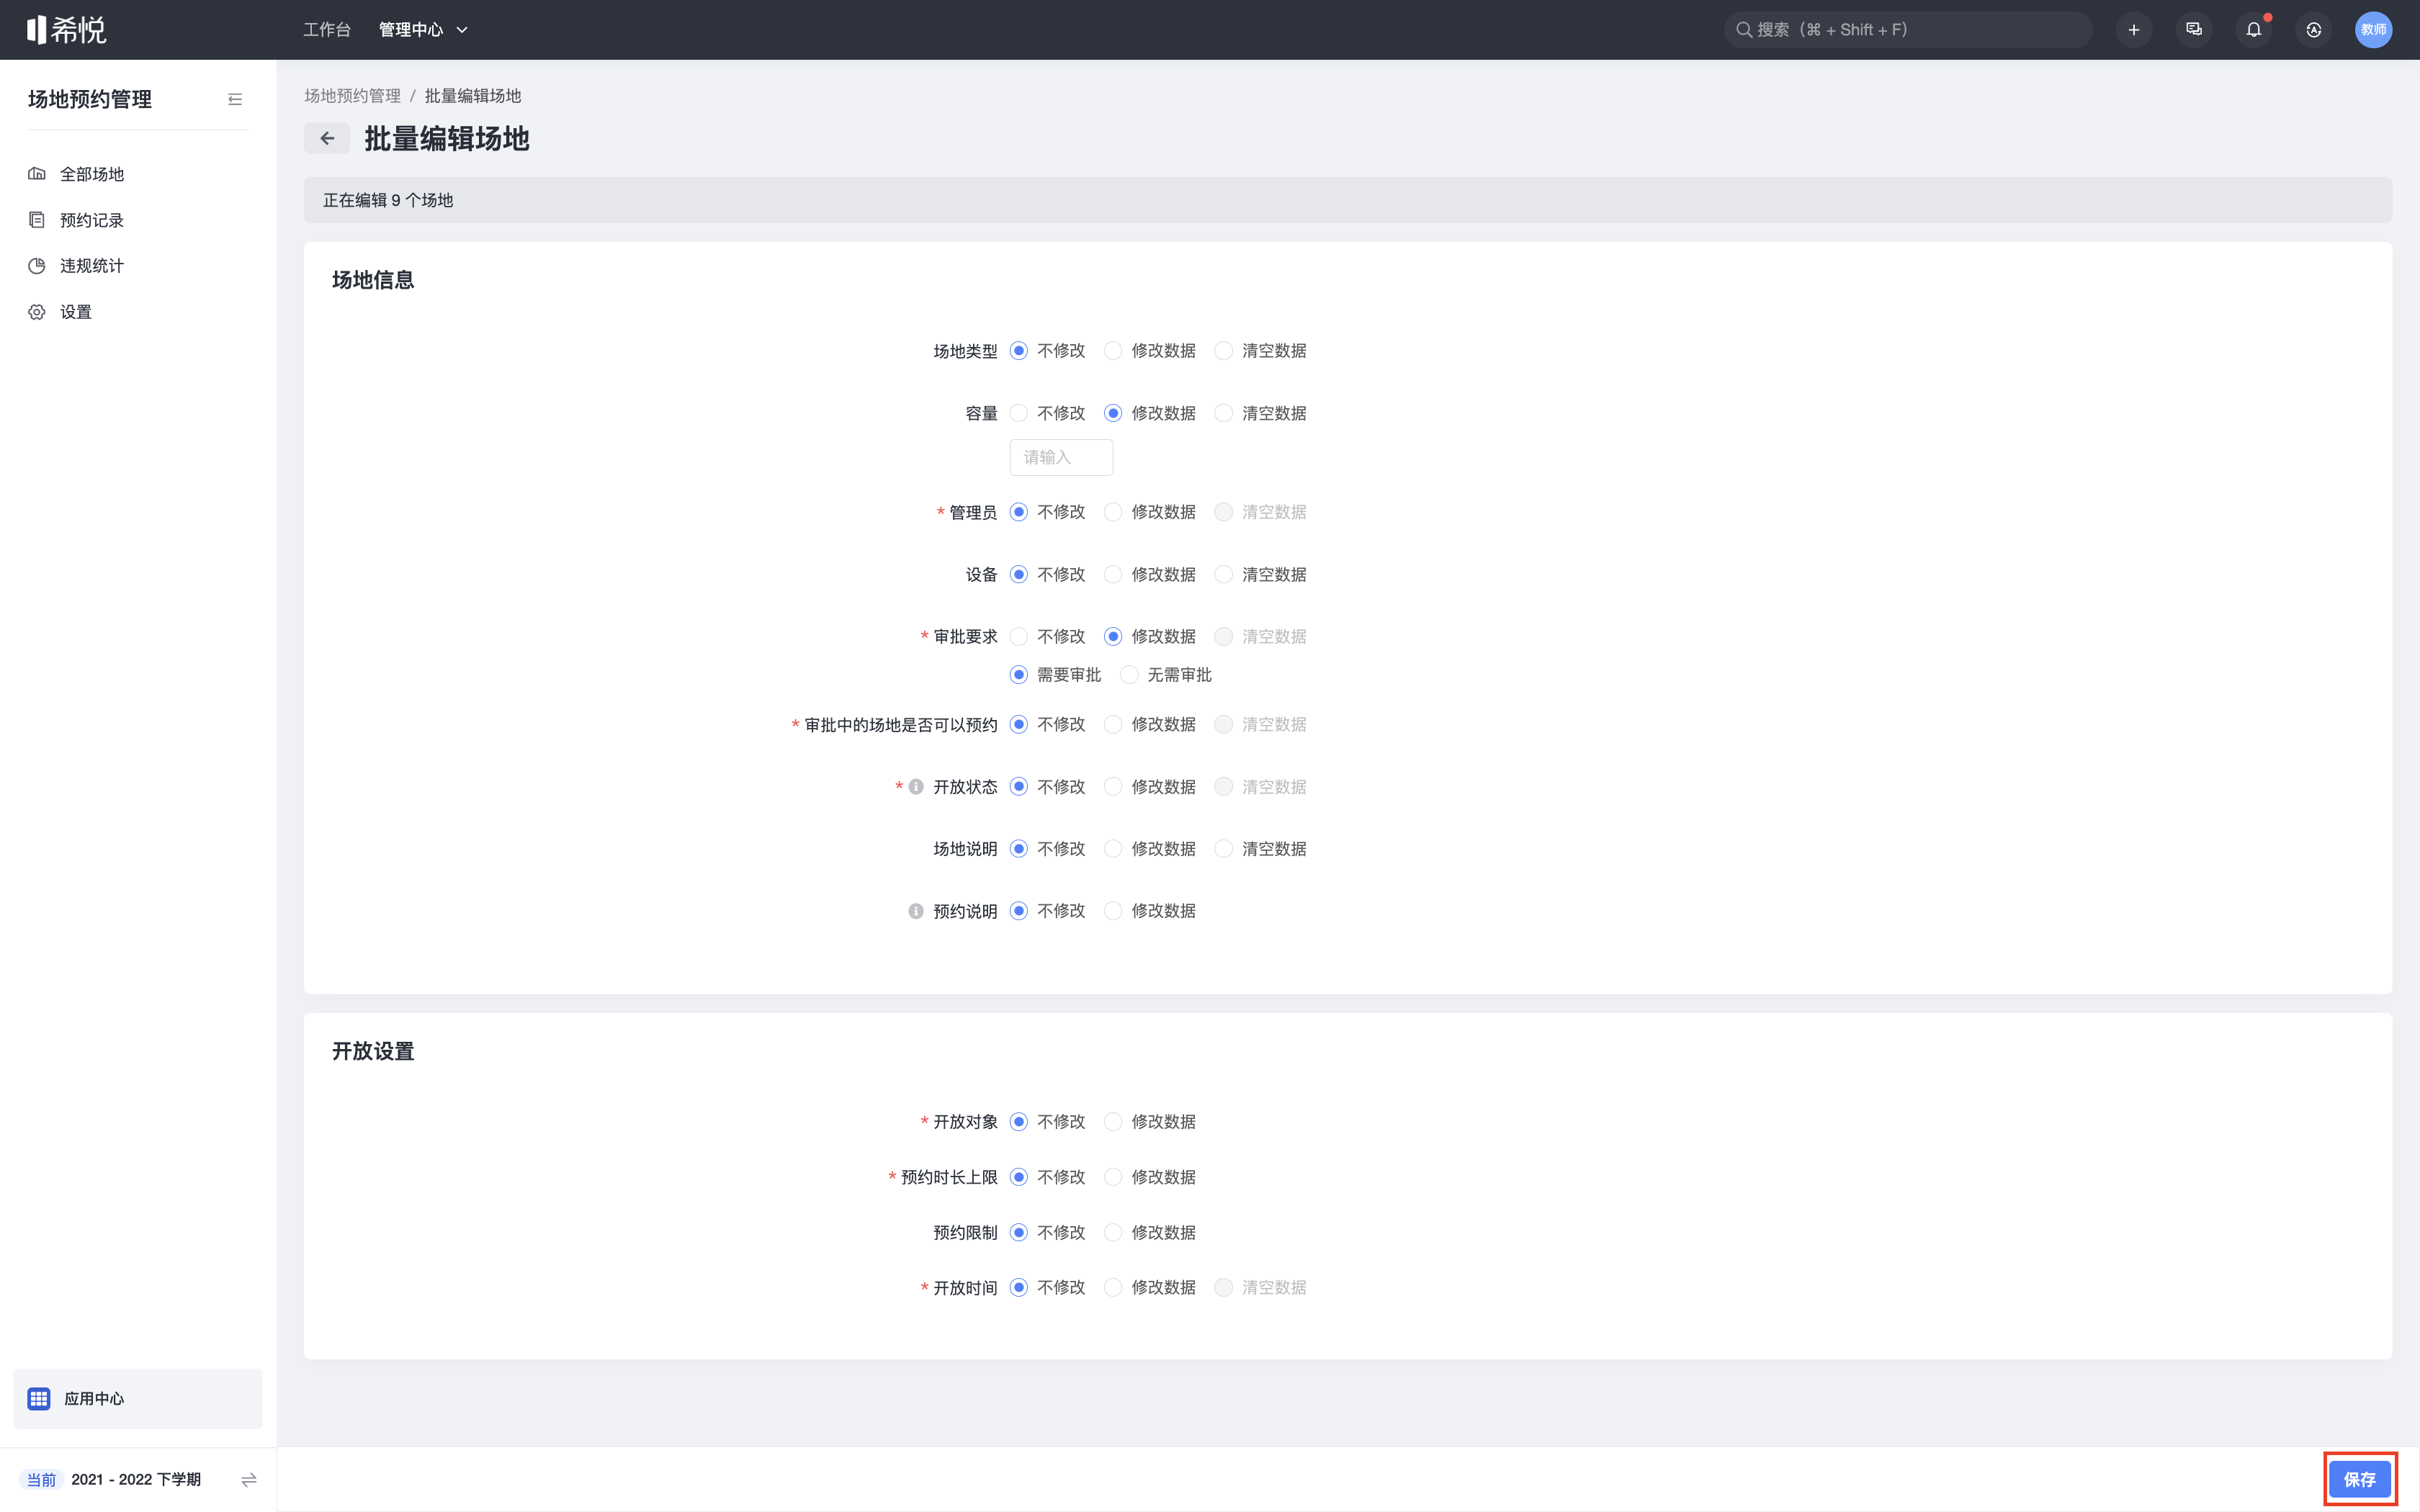Screen dimensions: 2420x1512
Task: Open the 教师 user avatar menu
Action: pos(2374,30)
